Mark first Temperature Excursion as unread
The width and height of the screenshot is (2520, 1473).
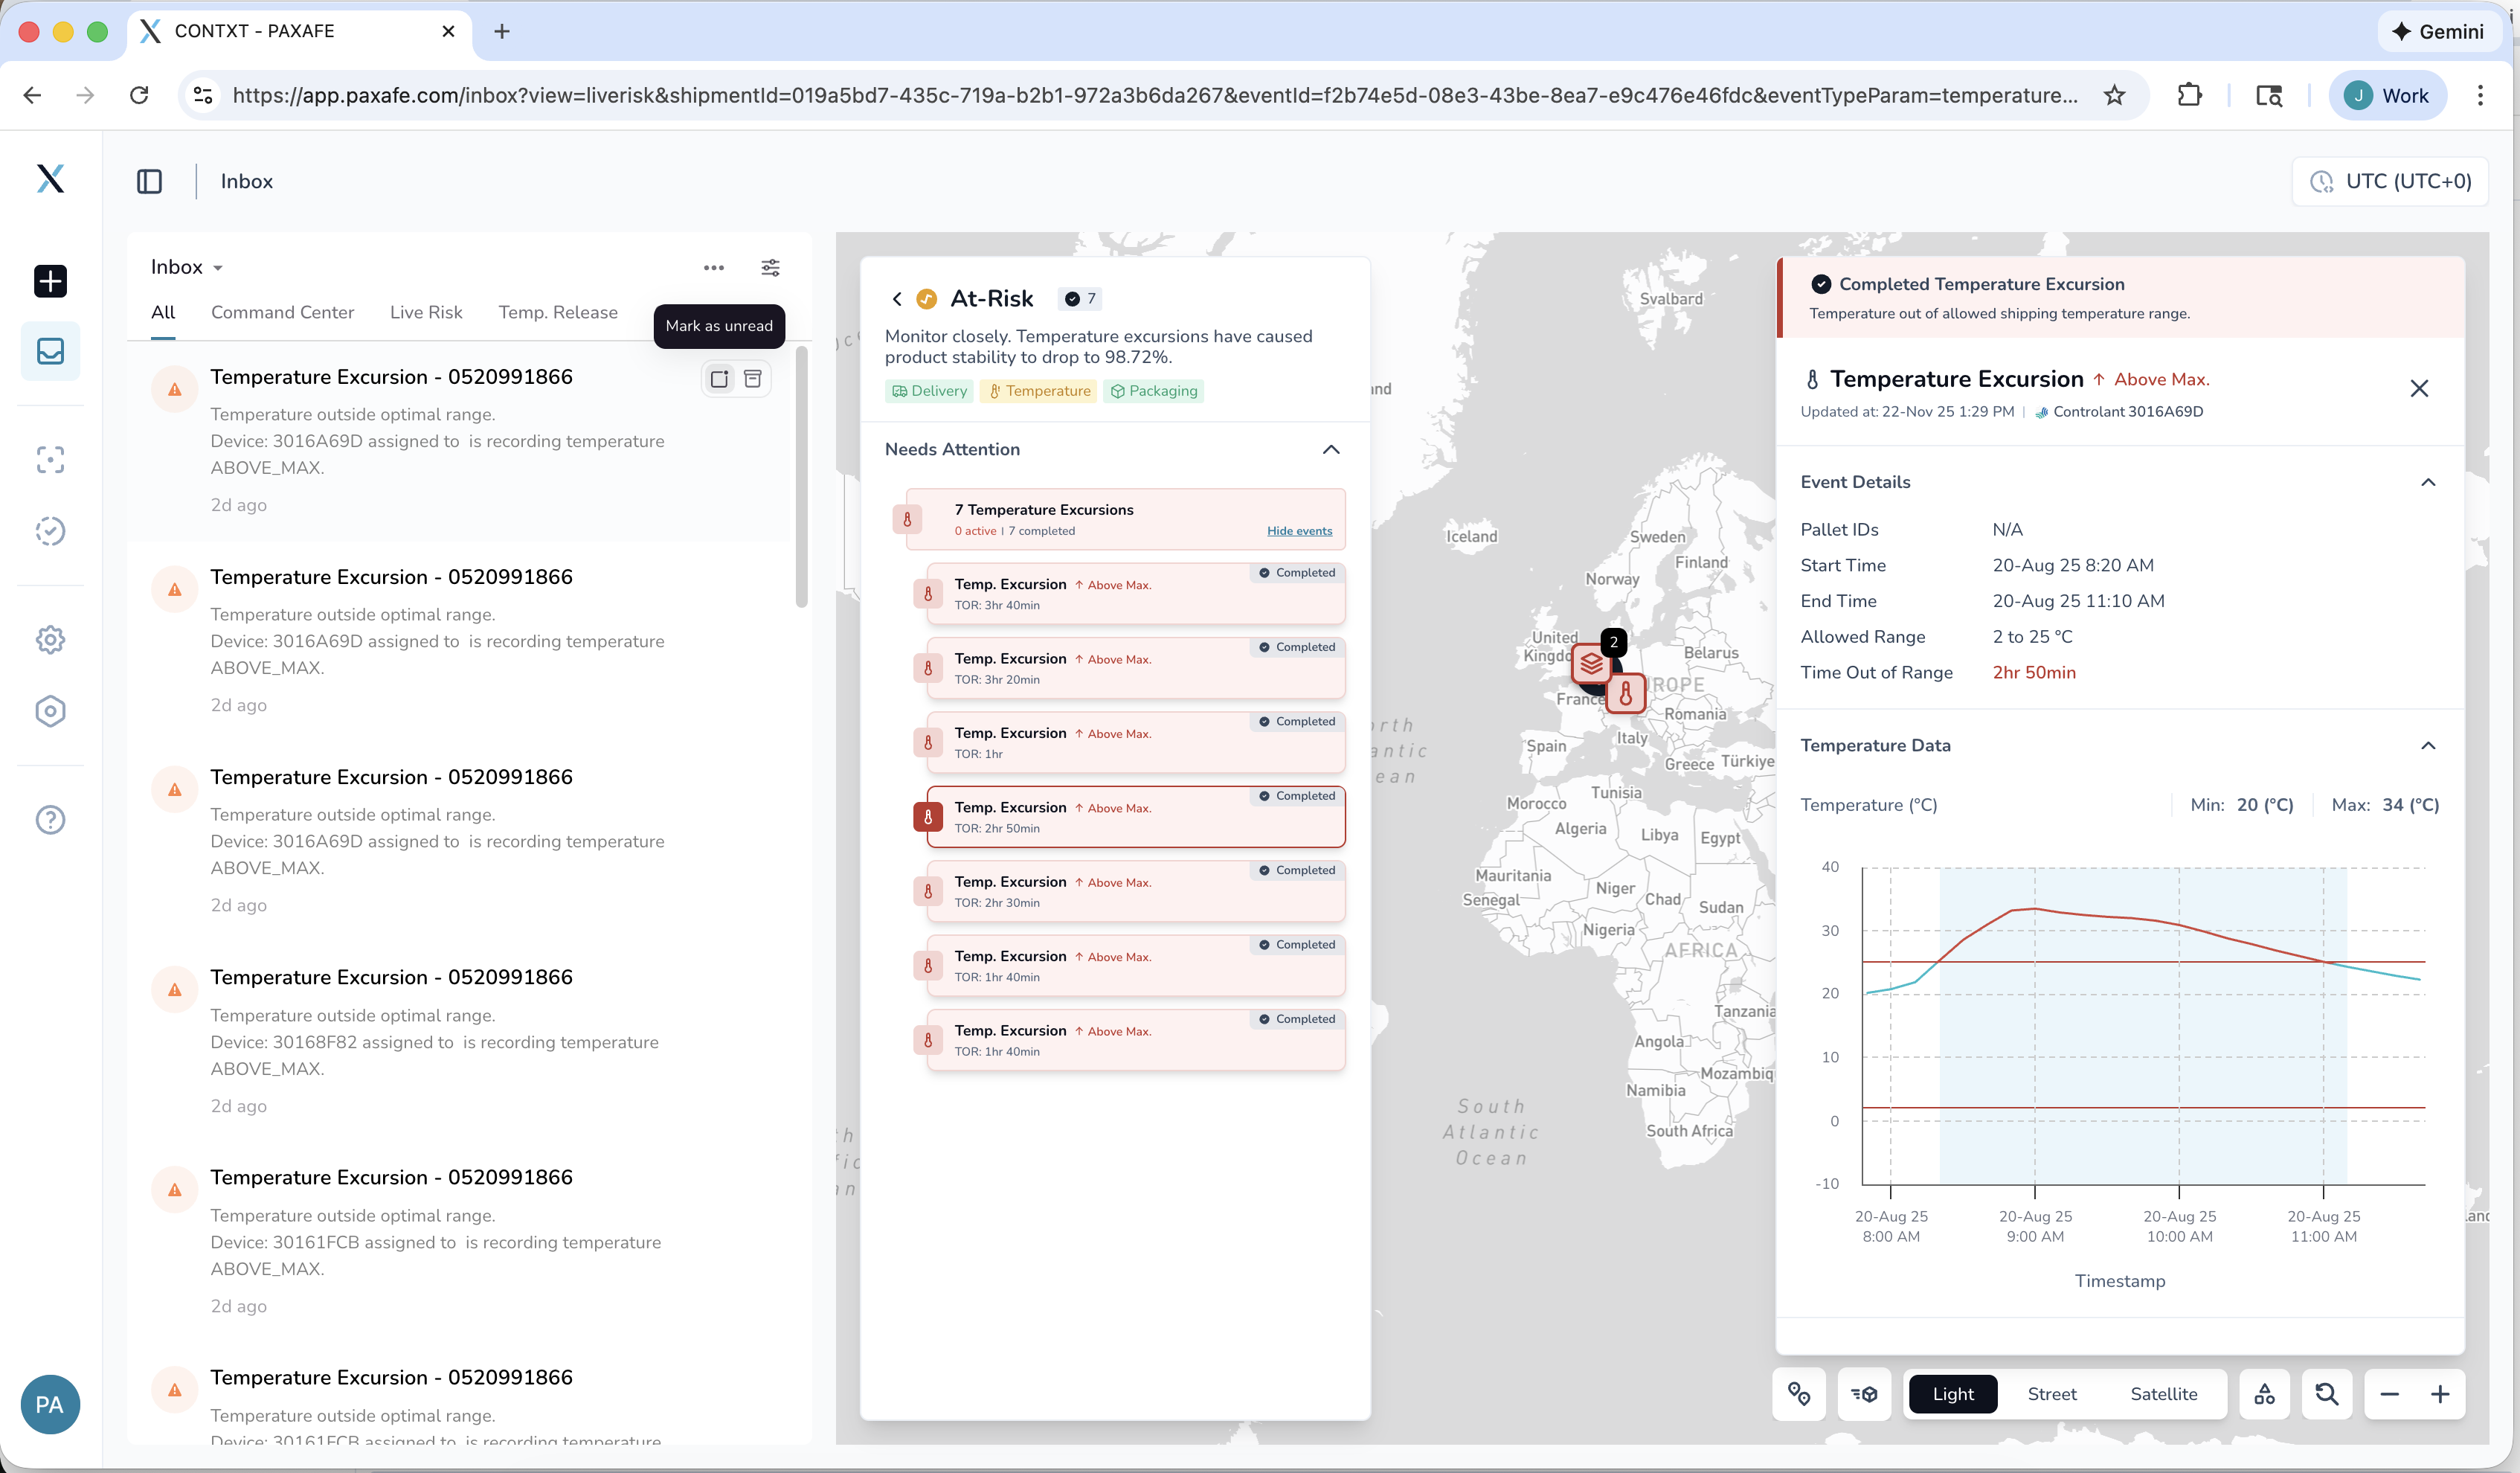point(719,379)
